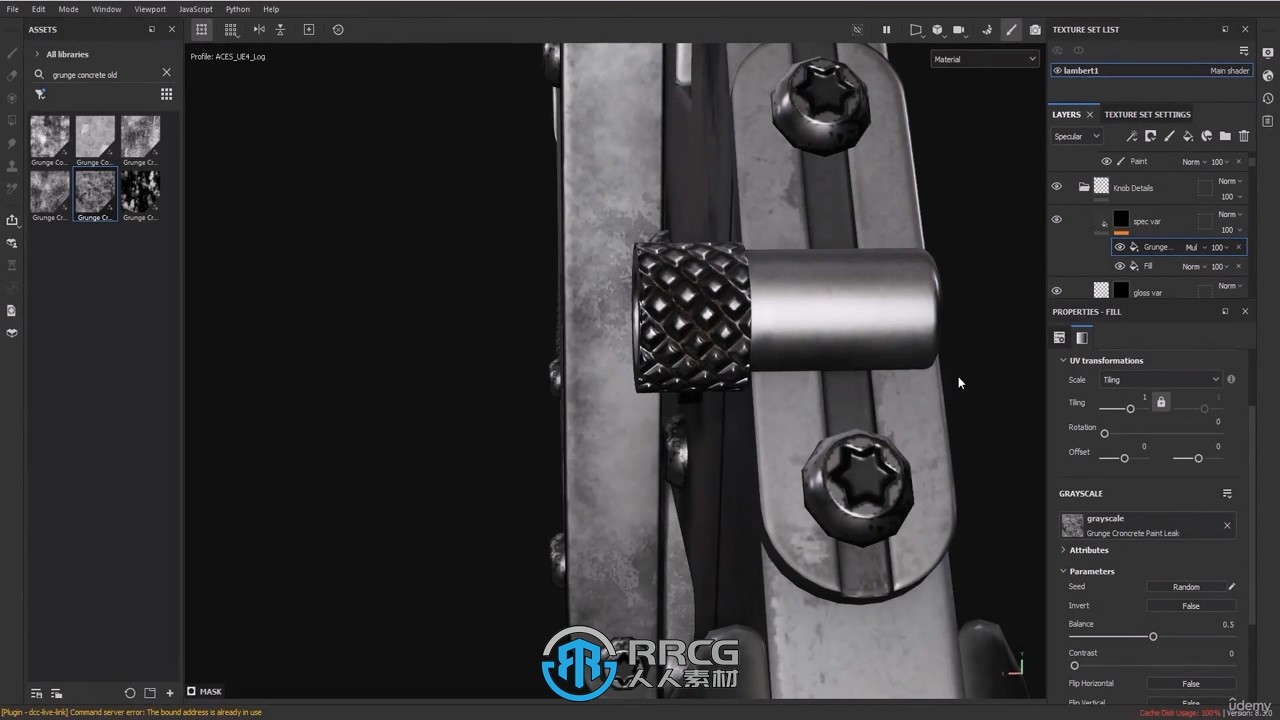This screenshot has height=720, width=1280.
Task: Remove the grayscale Grunge Concrete resource
Action: pyautogui.click(x=1227, y=525)
